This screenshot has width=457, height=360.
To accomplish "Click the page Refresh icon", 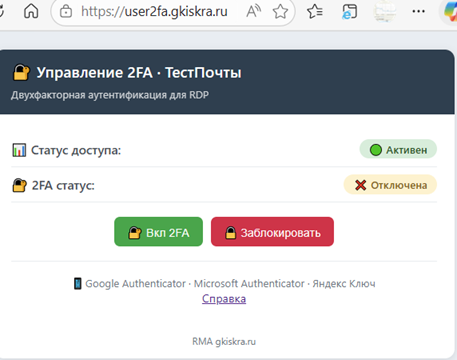I will 2,11.
